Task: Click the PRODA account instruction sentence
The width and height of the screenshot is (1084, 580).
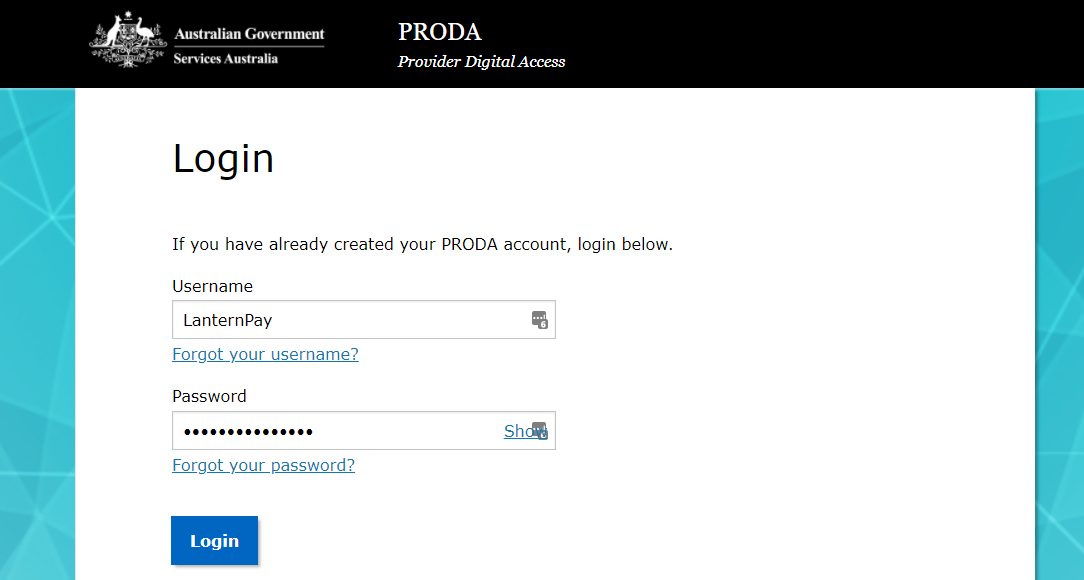Action: [423, 244]
